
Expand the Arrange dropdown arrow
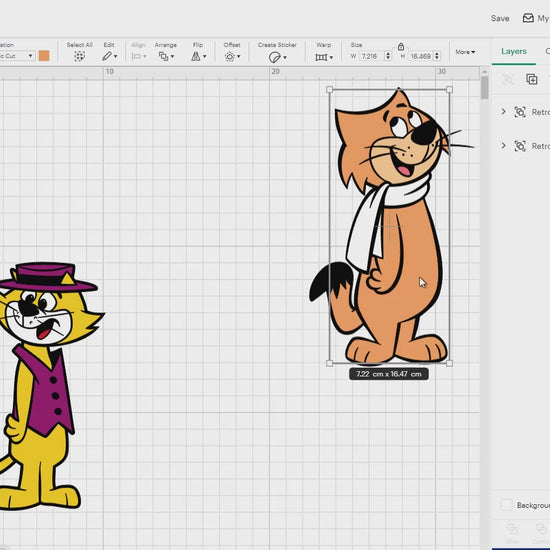(x=172, y=56)
